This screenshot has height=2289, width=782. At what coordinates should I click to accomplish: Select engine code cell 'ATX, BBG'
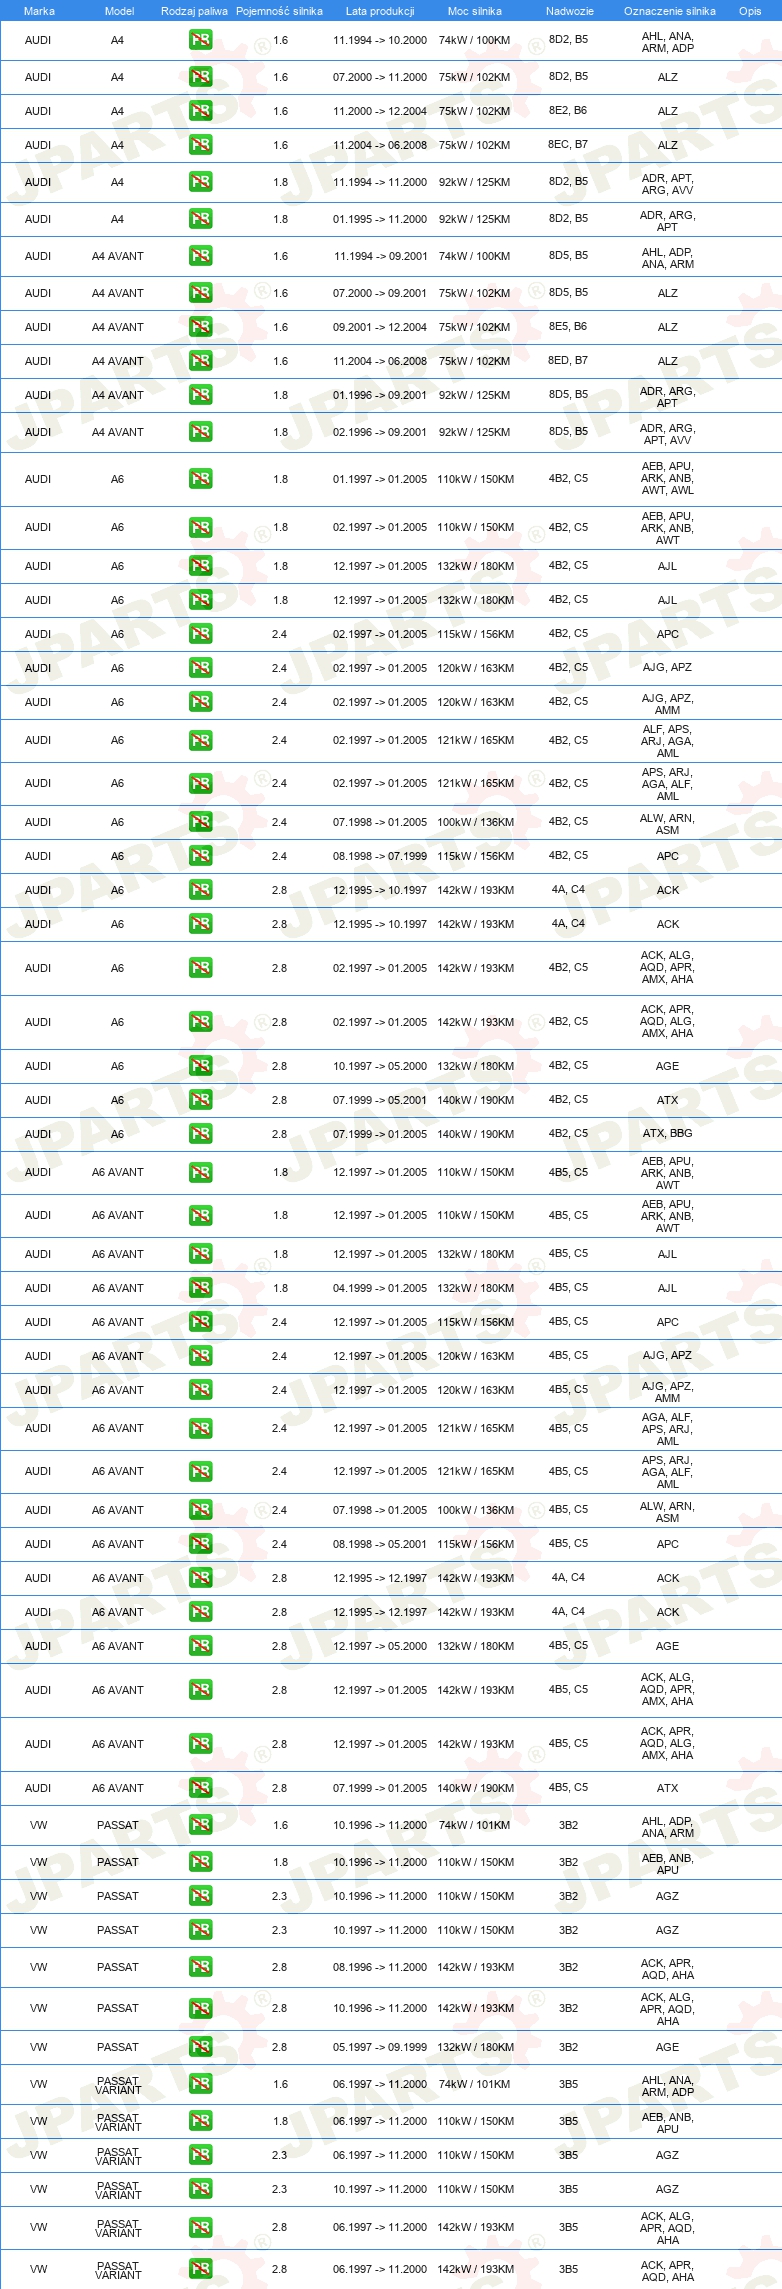pyautogui.click(x=668, y=1134)
